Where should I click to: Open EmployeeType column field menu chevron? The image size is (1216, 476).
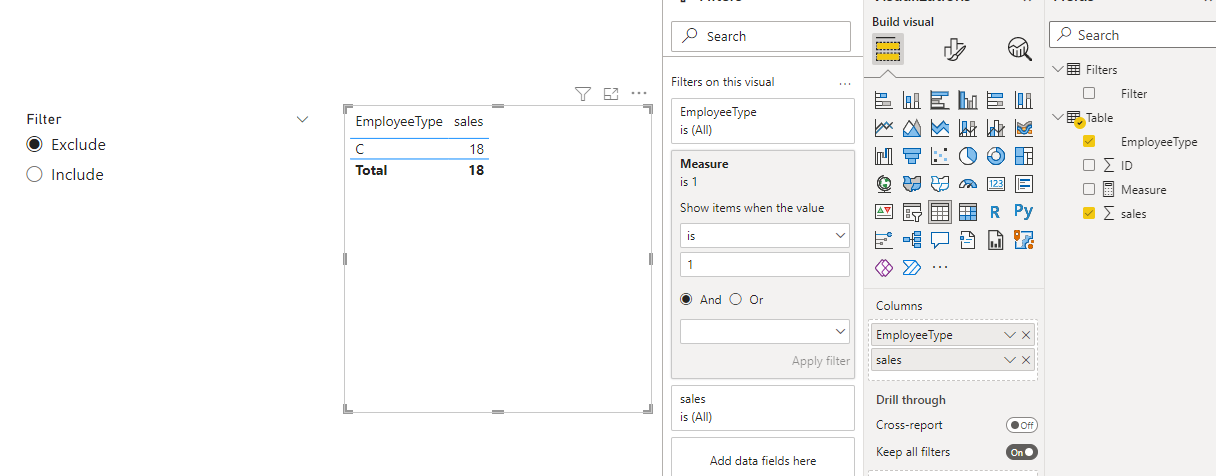coord(1010,335)
